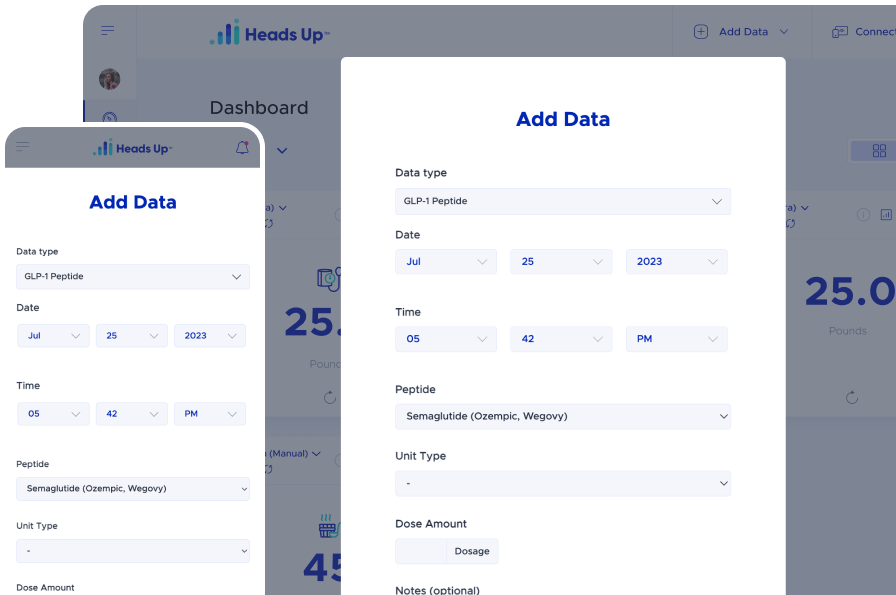Select the month Jul dropdown in mobile form

click(x=53, y=336)
